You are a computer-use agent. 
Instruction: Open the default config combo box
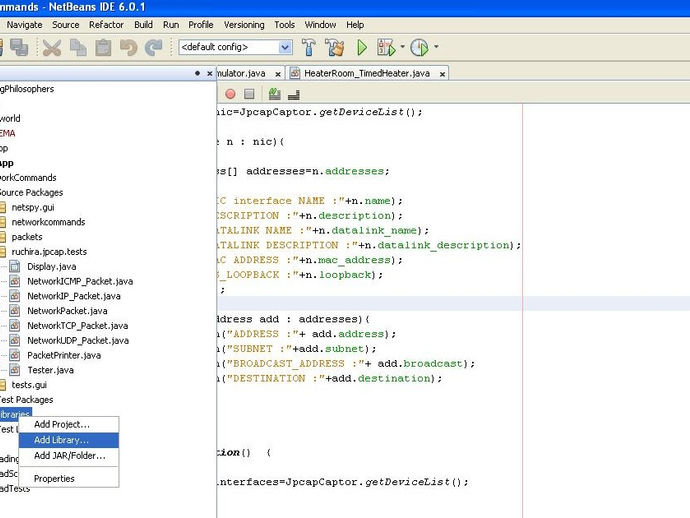(x=235, y=47)
